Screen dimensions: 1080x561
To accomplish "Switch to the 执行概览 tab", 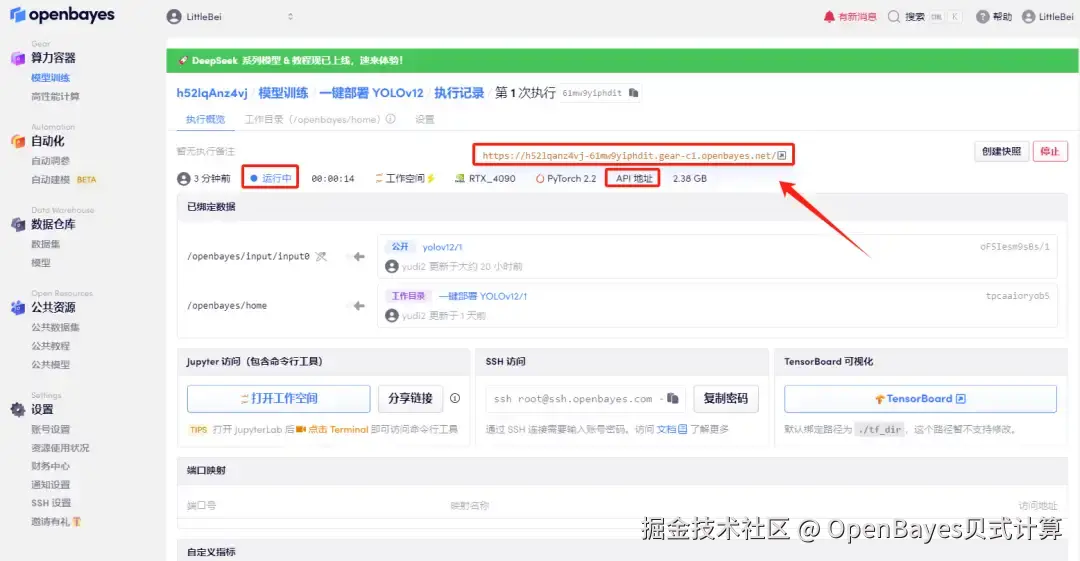I will click(x=205, y=119).
